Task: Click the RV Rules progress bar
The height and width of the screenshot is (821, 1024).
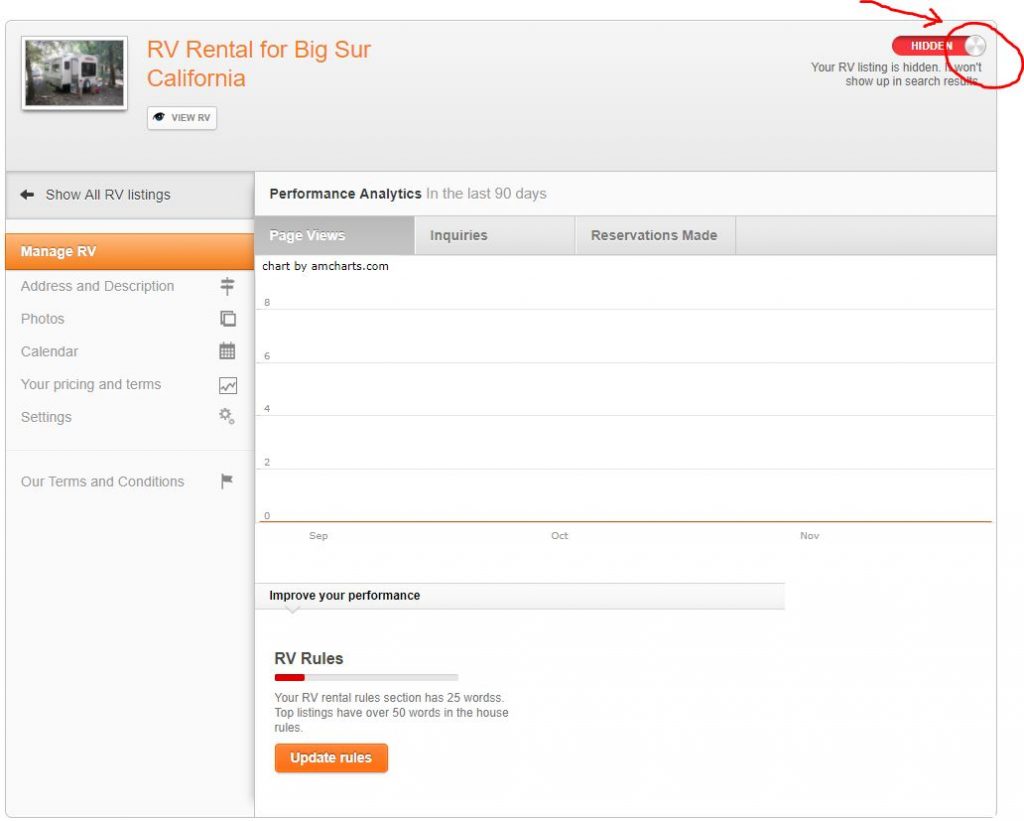Action: click(x=366, y=678)
